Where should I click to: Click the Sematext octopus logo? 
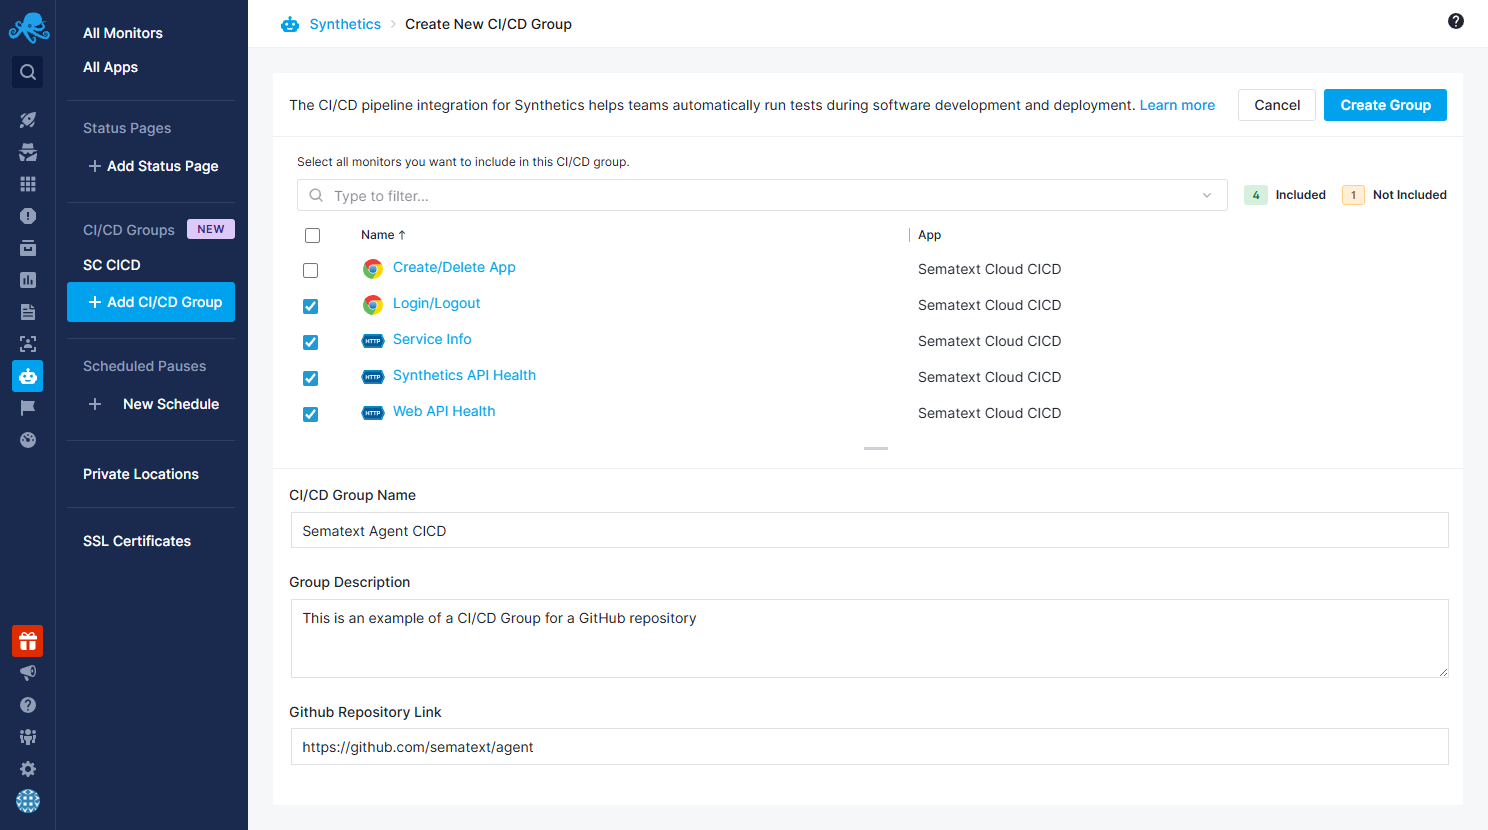tap(28, 28)
